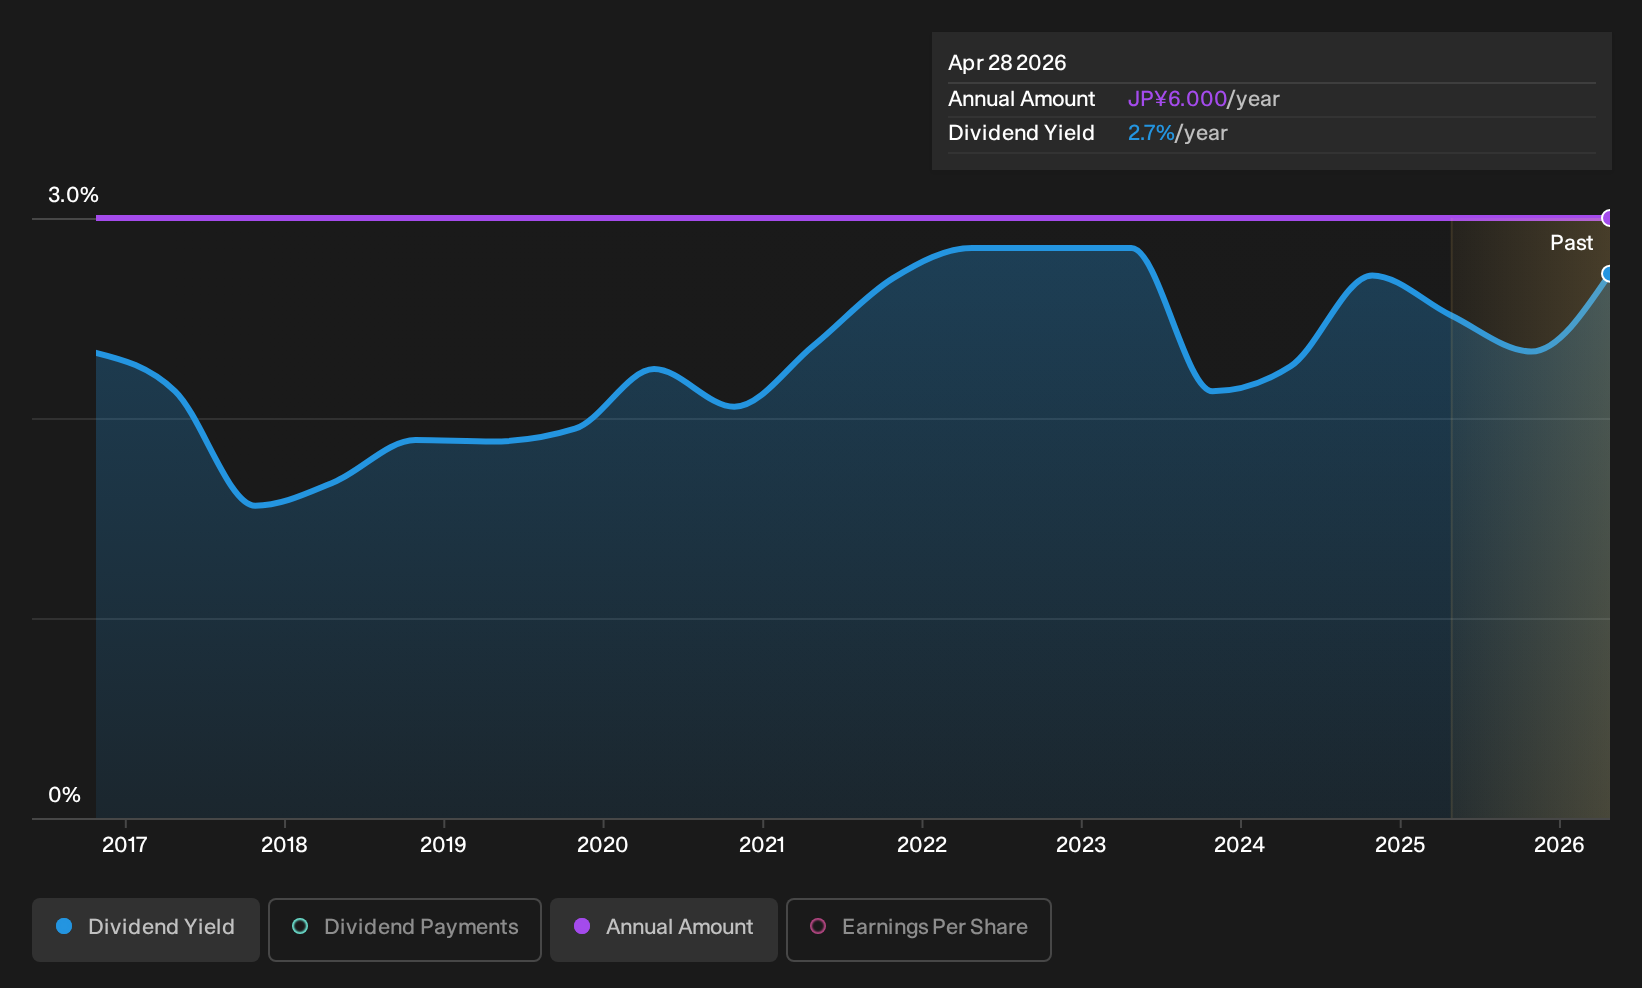Click the 2017 axis label

[x=125, y=845]
